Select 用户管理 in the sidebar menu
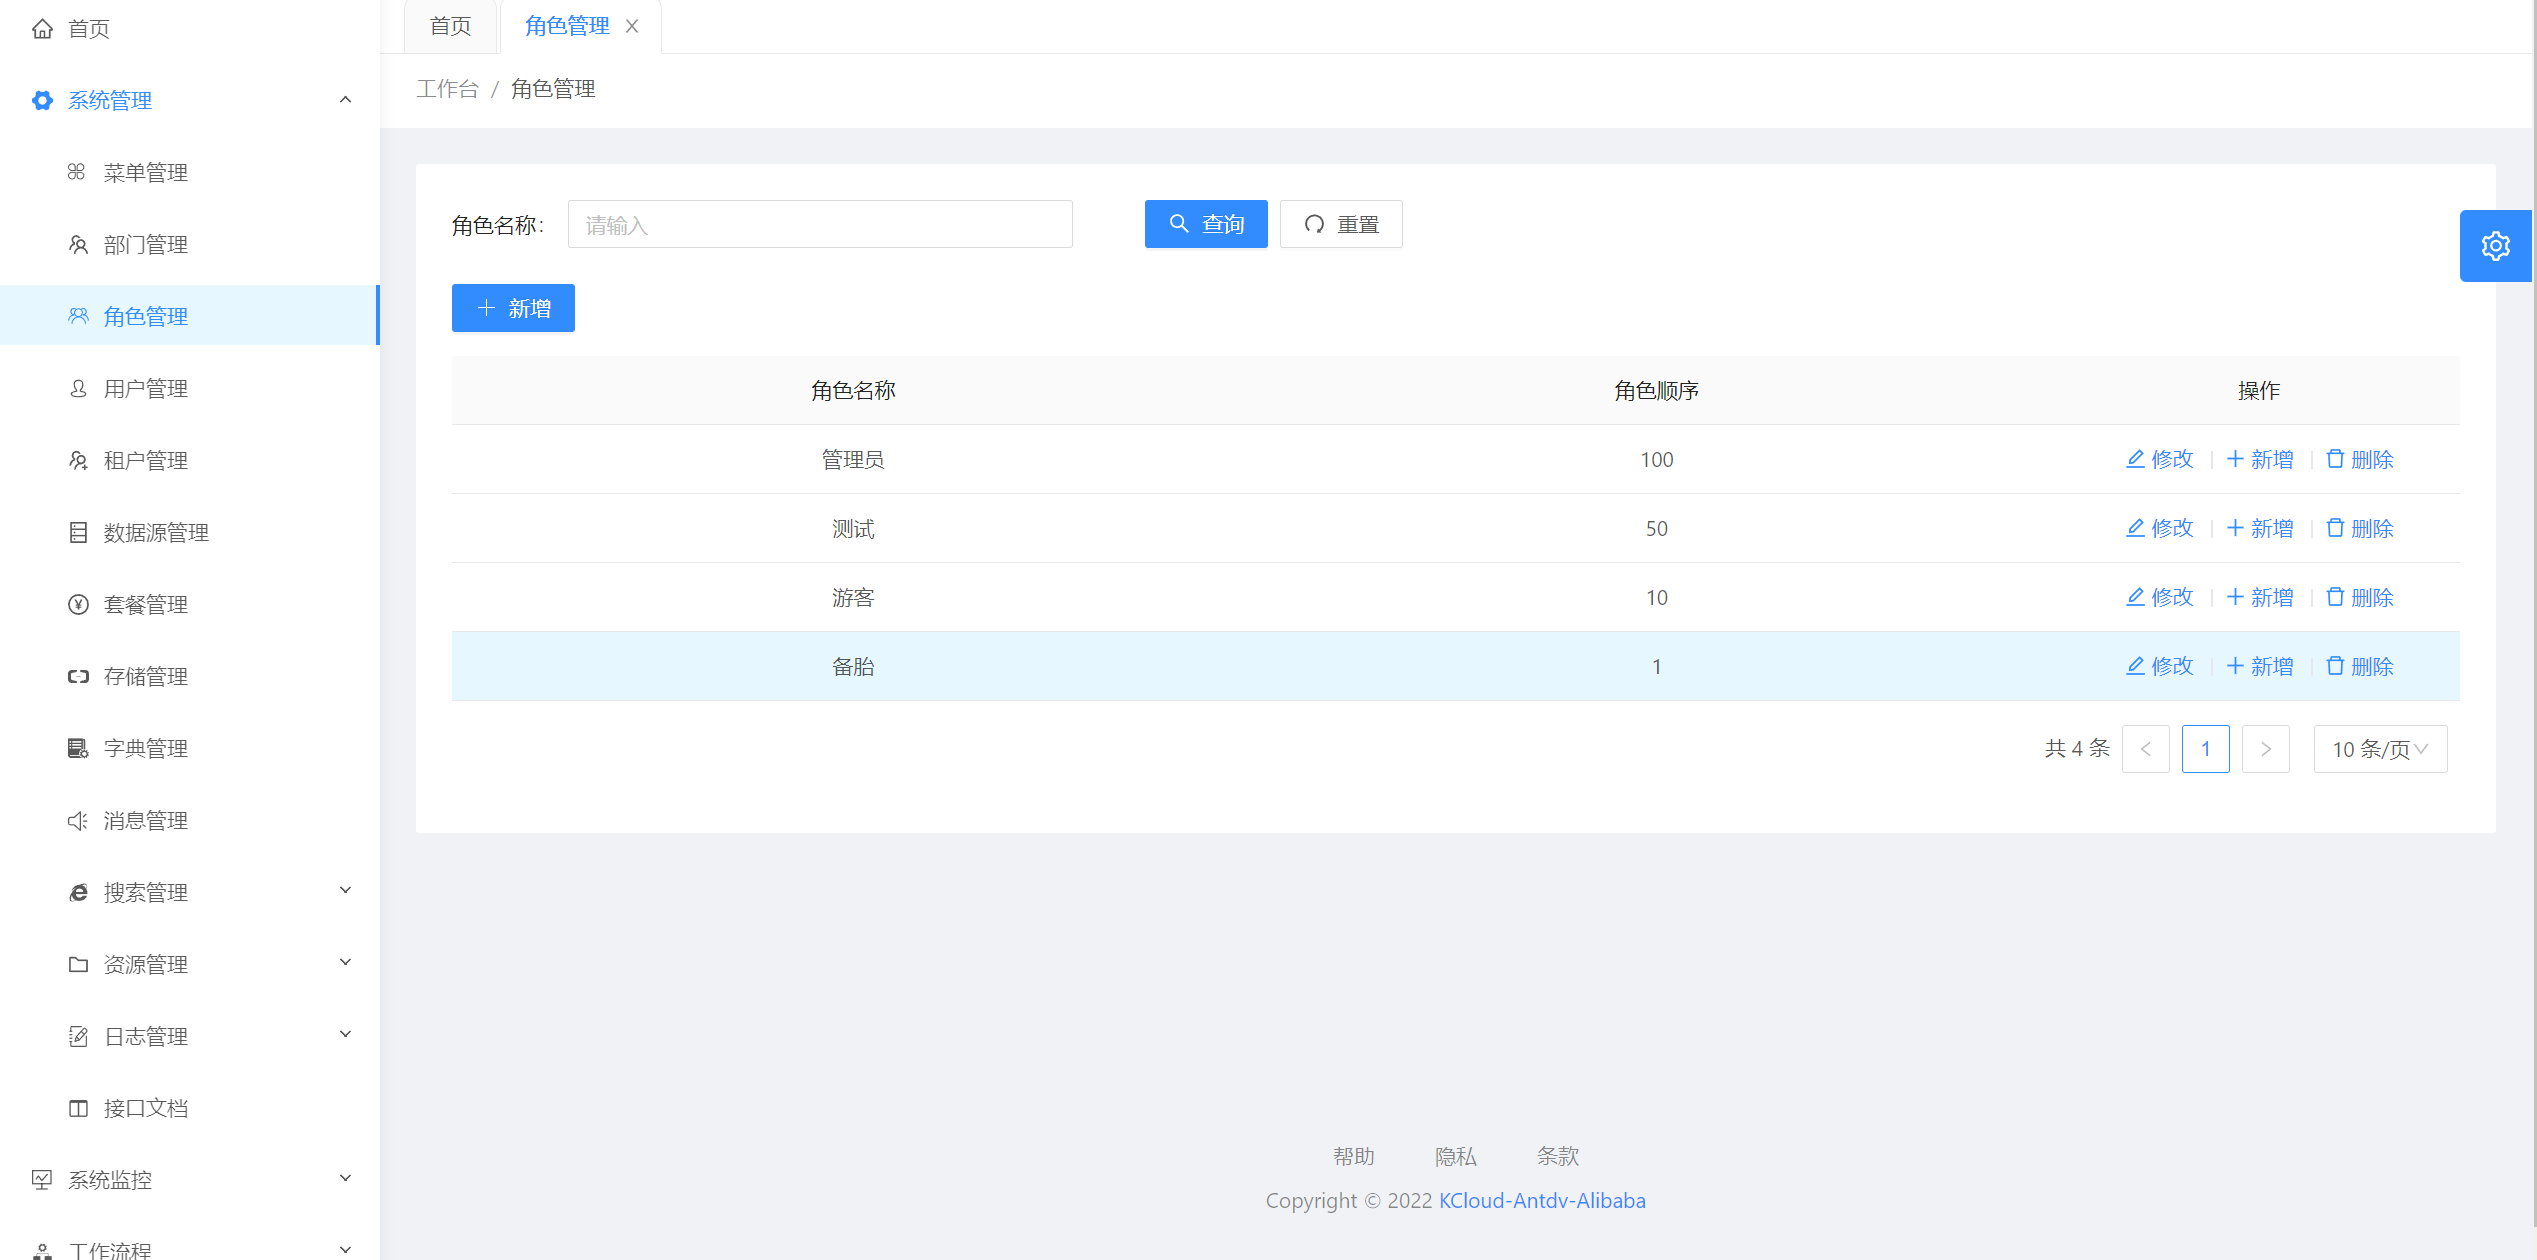The width and height of the screenshot is (2537, 1260). (145, 389)
